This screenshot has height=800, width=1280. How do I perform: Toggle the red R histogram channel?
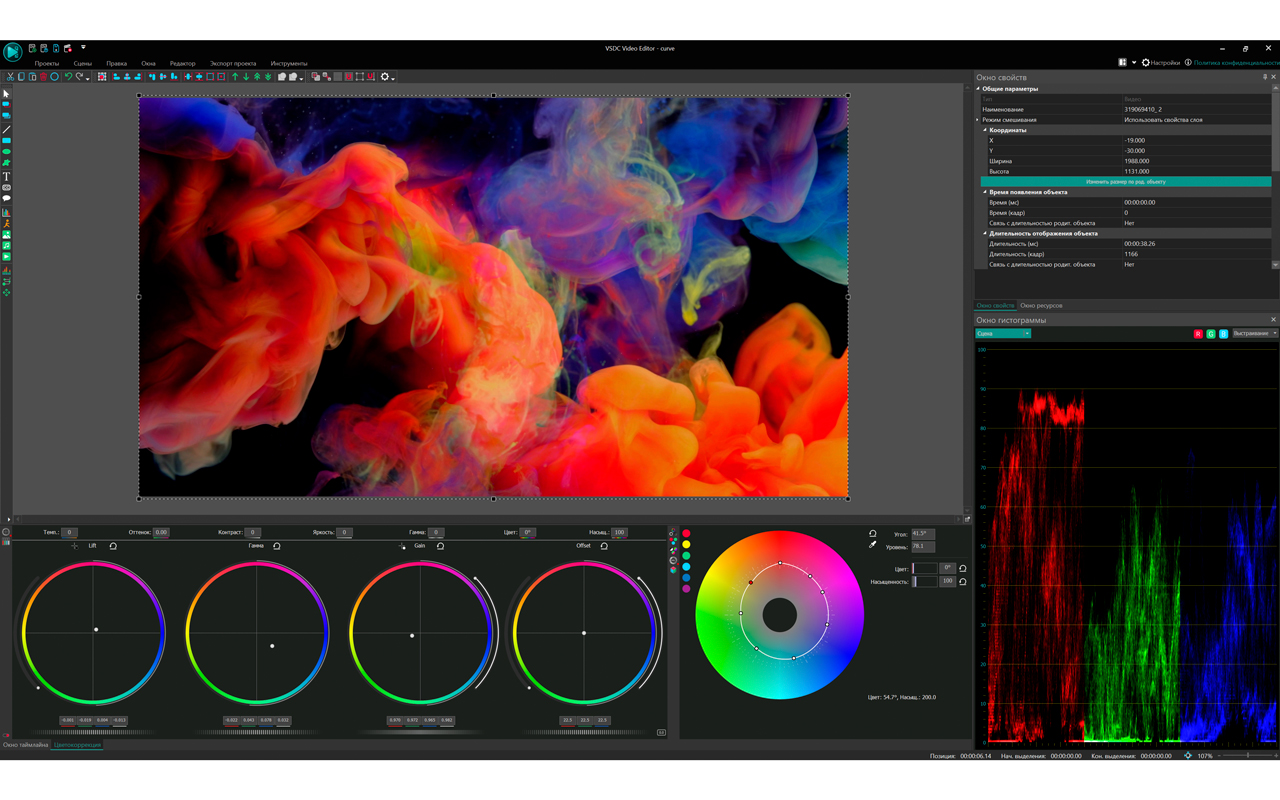tap(1198, 333)
